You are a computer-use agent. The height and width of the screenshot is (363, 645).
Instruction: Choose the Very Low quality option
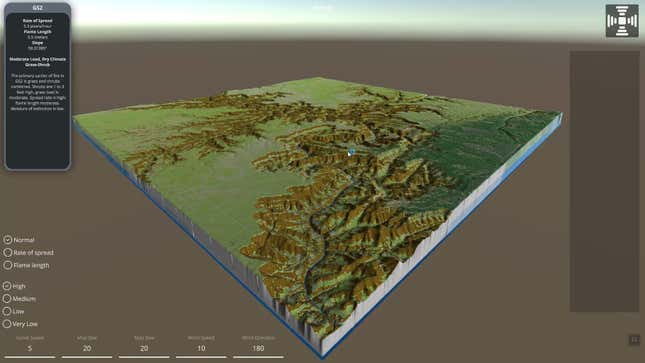pos(20,324)
